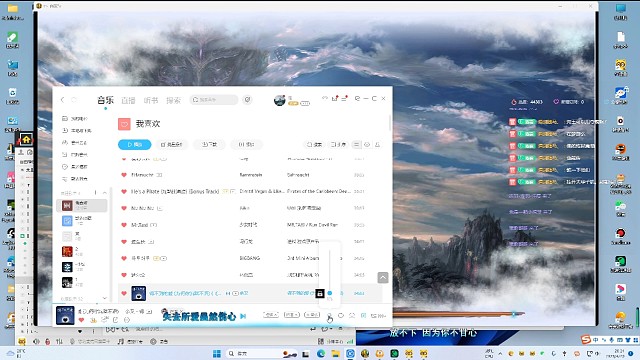Screen dimensions: 640x360
Task: Collapse the self-built playlist section chevron
Action: click(105, 193)
